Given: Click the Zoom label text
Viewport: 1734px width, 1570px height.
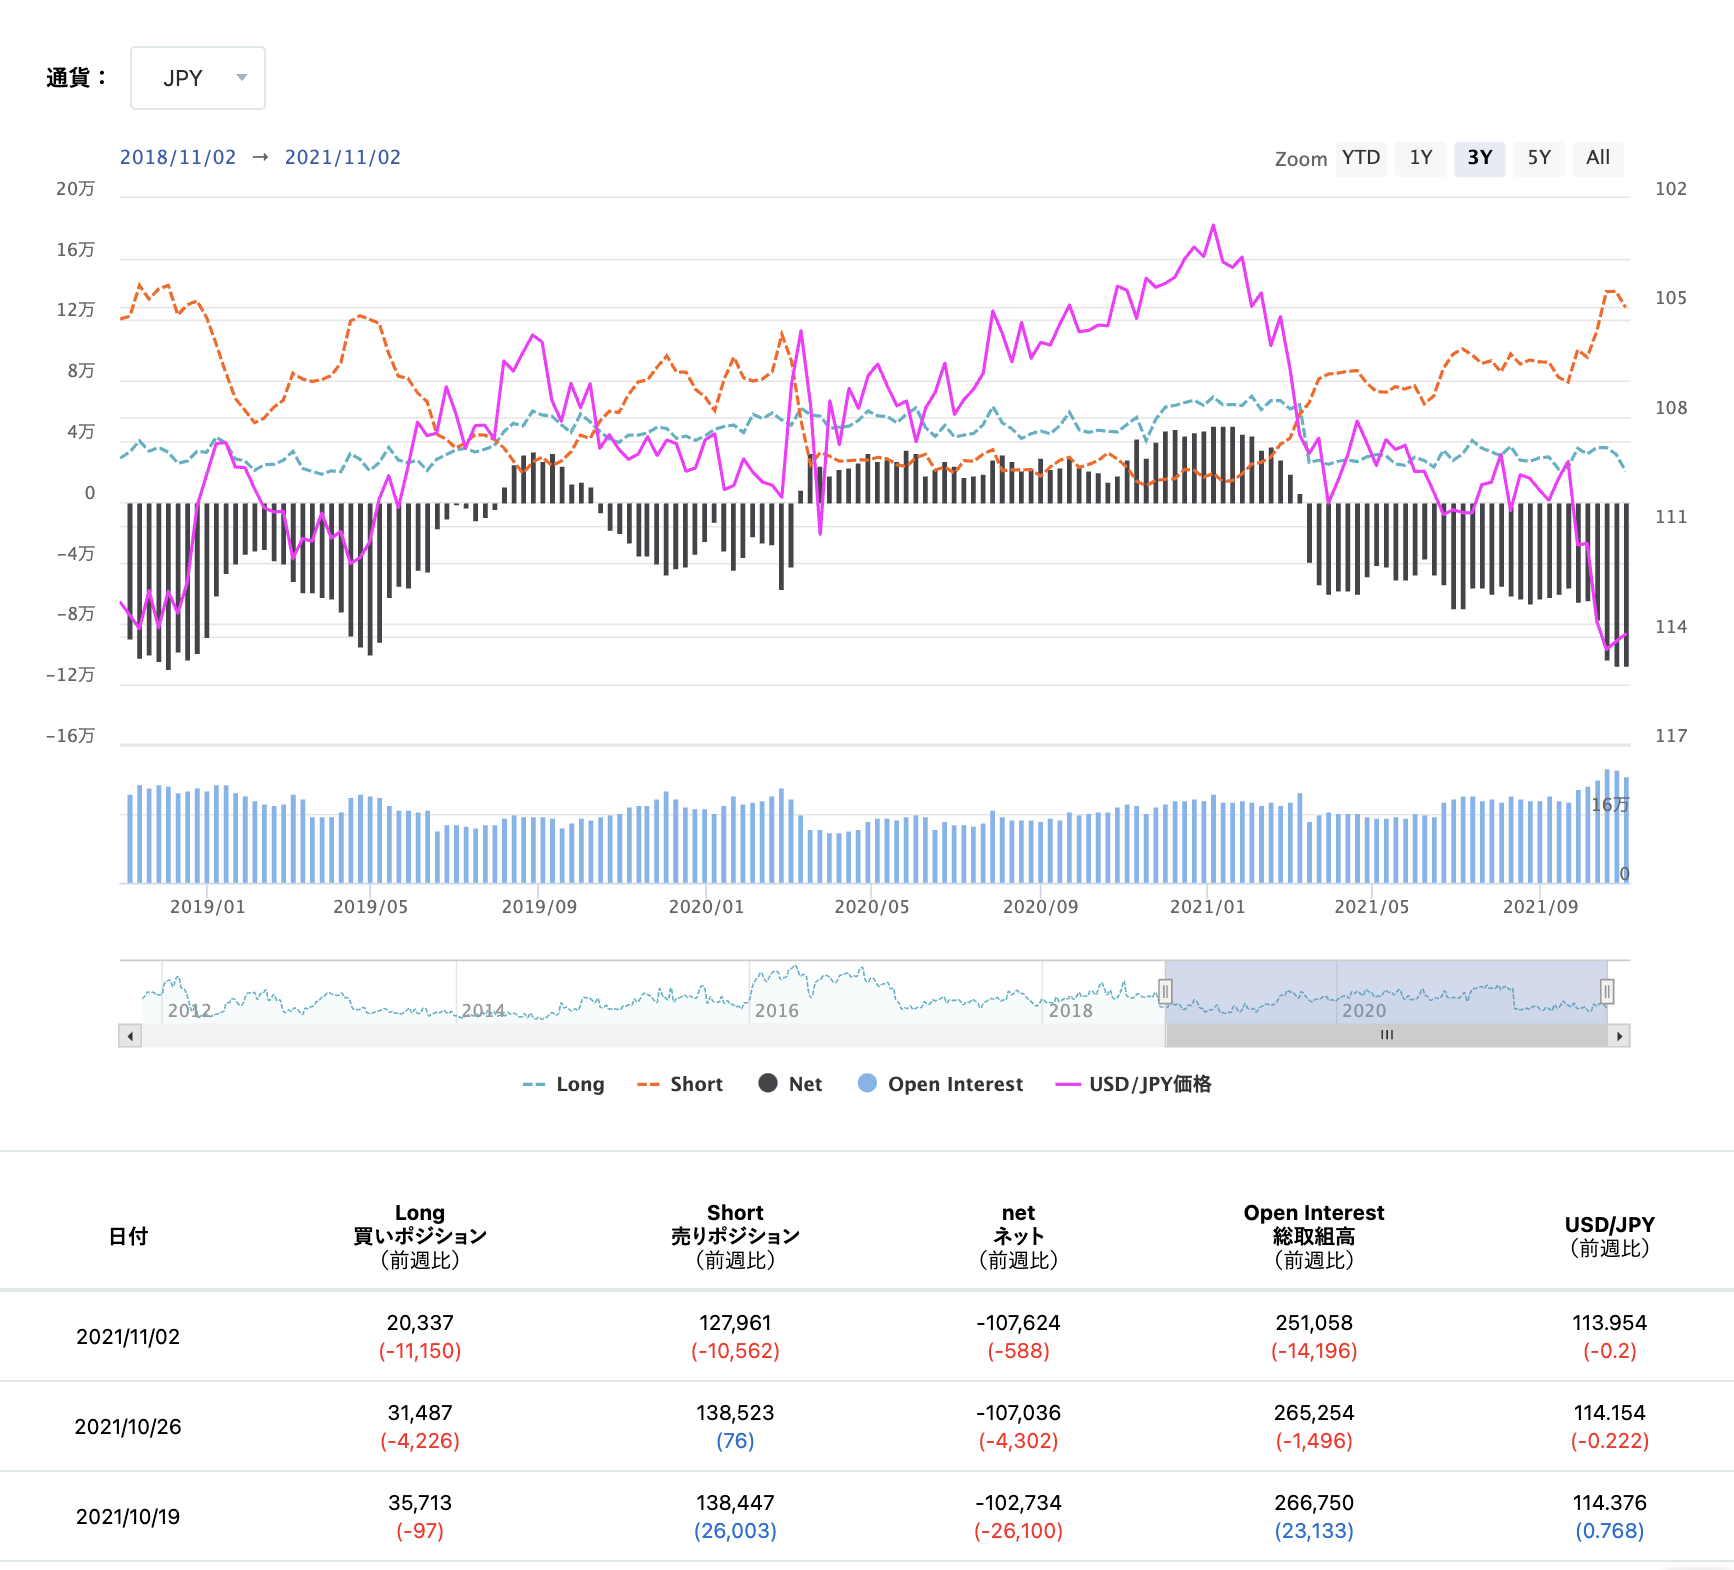Looking at the screenshot, I should pos(1301,159).
